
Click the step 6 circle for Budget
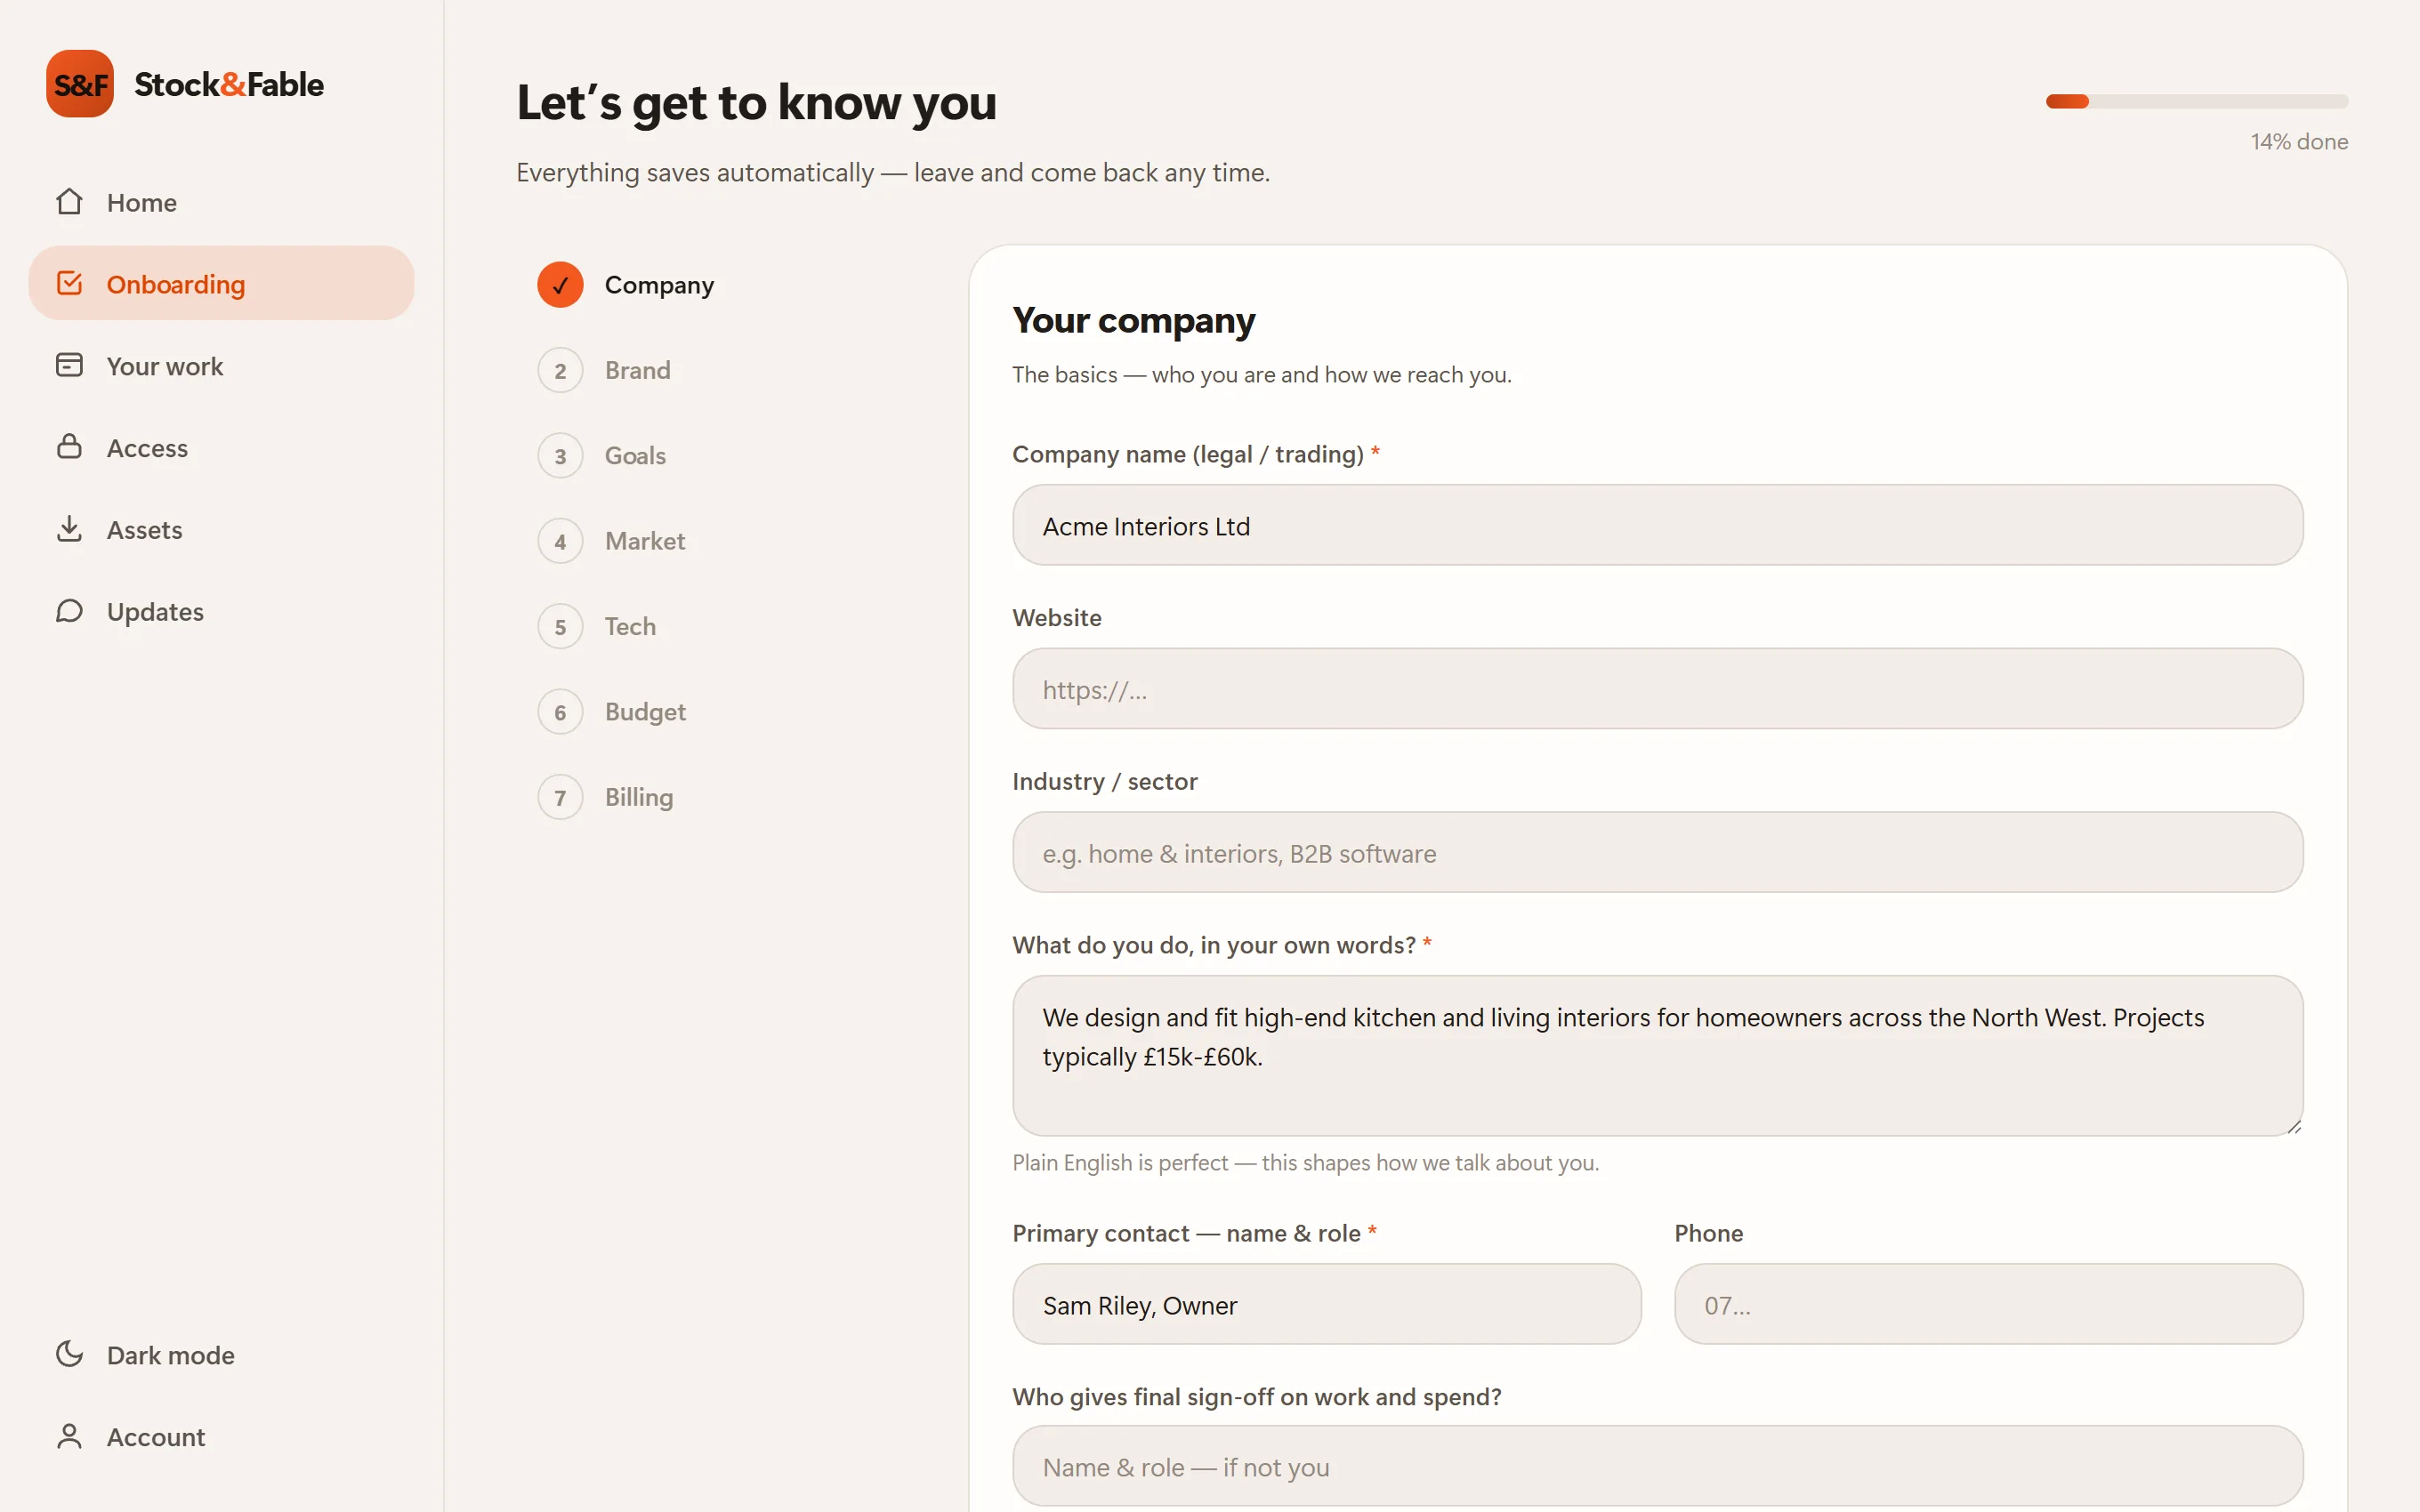coord(560,712)
